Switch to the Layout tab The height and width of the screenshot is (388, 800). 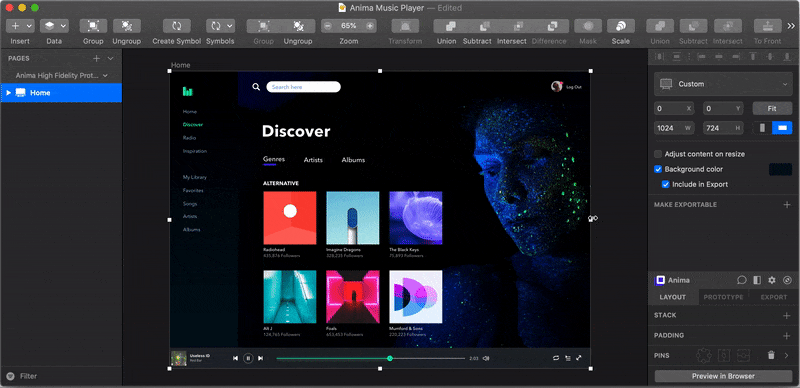pyautogui.click(x=672, y=297)
